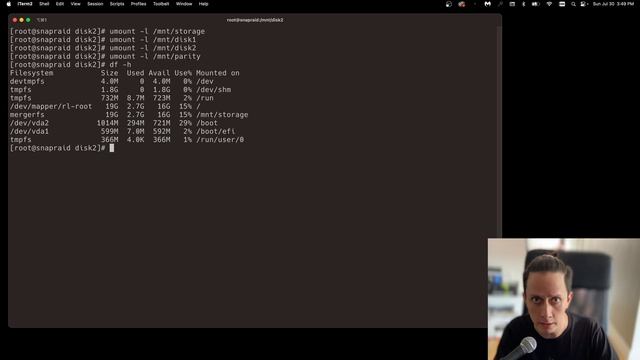Click the Bluetooth status icon
This screenshot has height=360, width=640.
[524, 4]
